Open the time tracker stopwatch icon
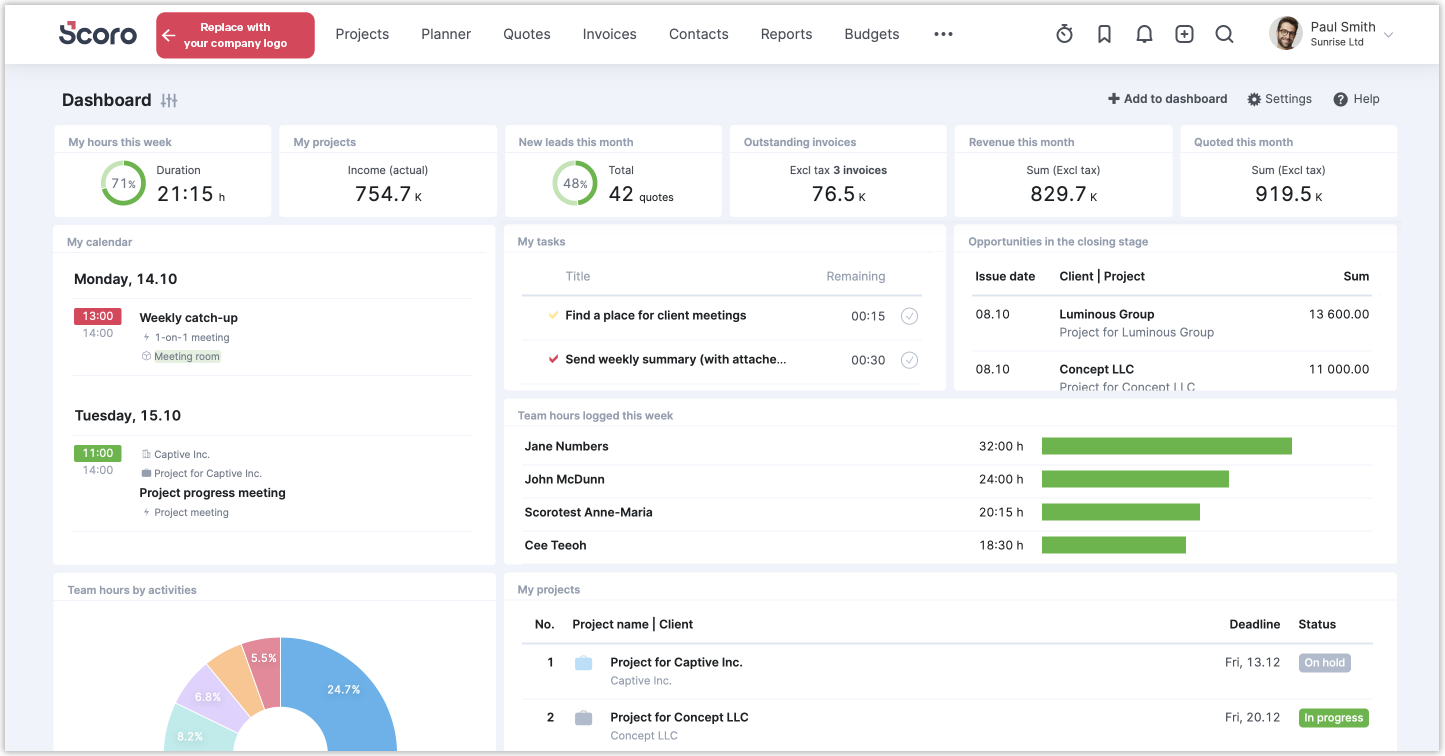 tap(1064, 34)
